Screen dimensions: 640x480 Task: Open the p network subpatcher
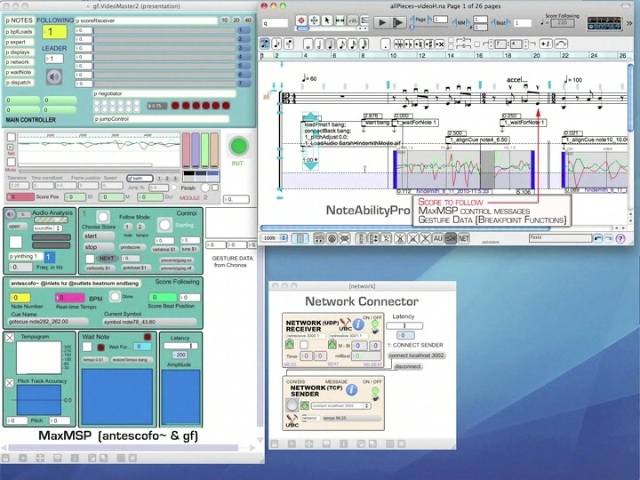[19, 61]
